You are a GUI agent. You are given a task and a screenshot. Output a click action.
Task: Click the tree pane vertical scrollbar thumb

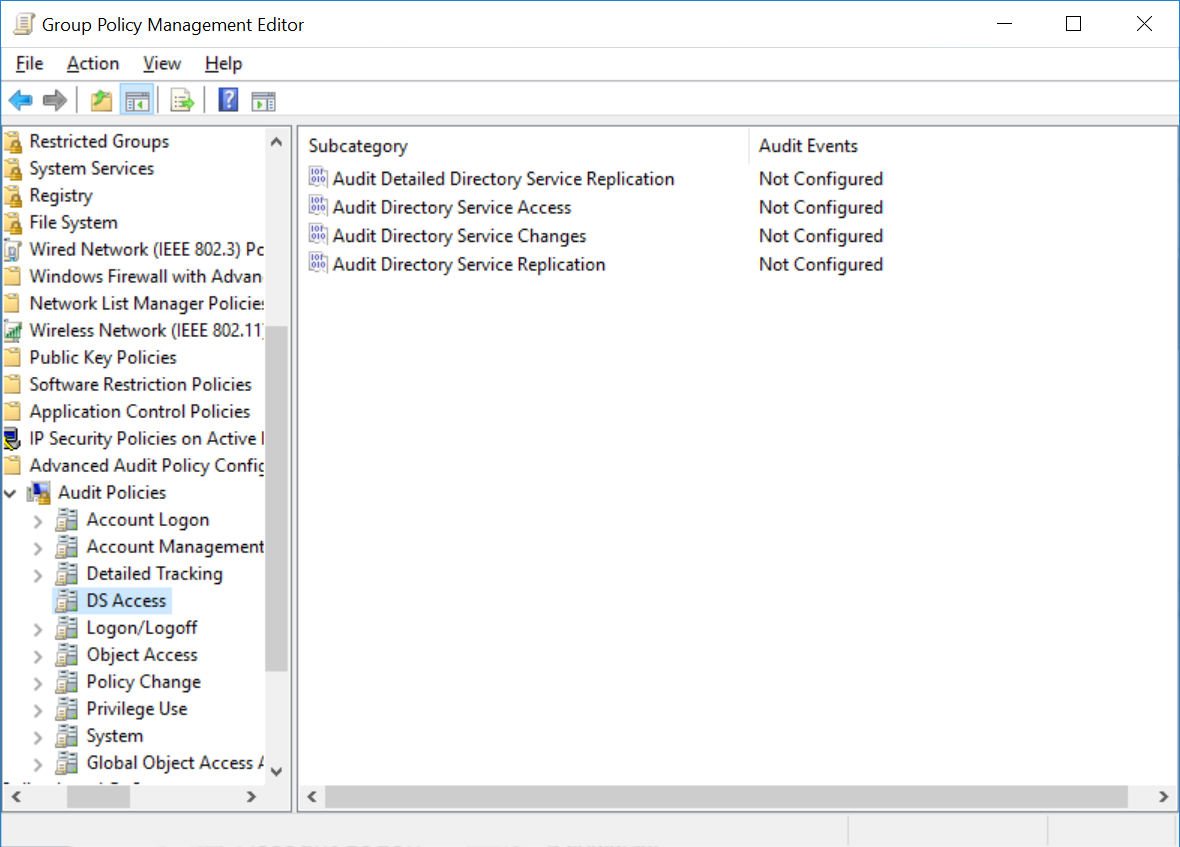tap(276, 498)
